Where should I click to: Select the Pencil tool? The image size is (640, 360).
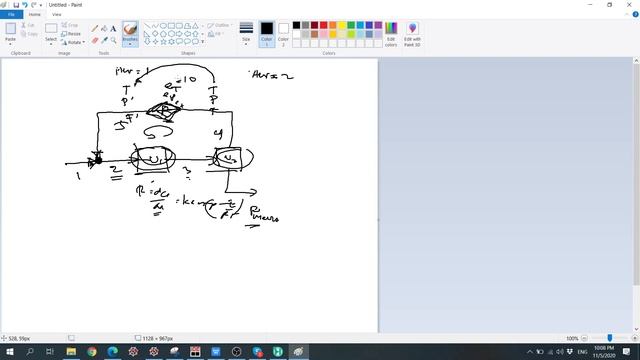pyautogui.click(x=95, y=29)
